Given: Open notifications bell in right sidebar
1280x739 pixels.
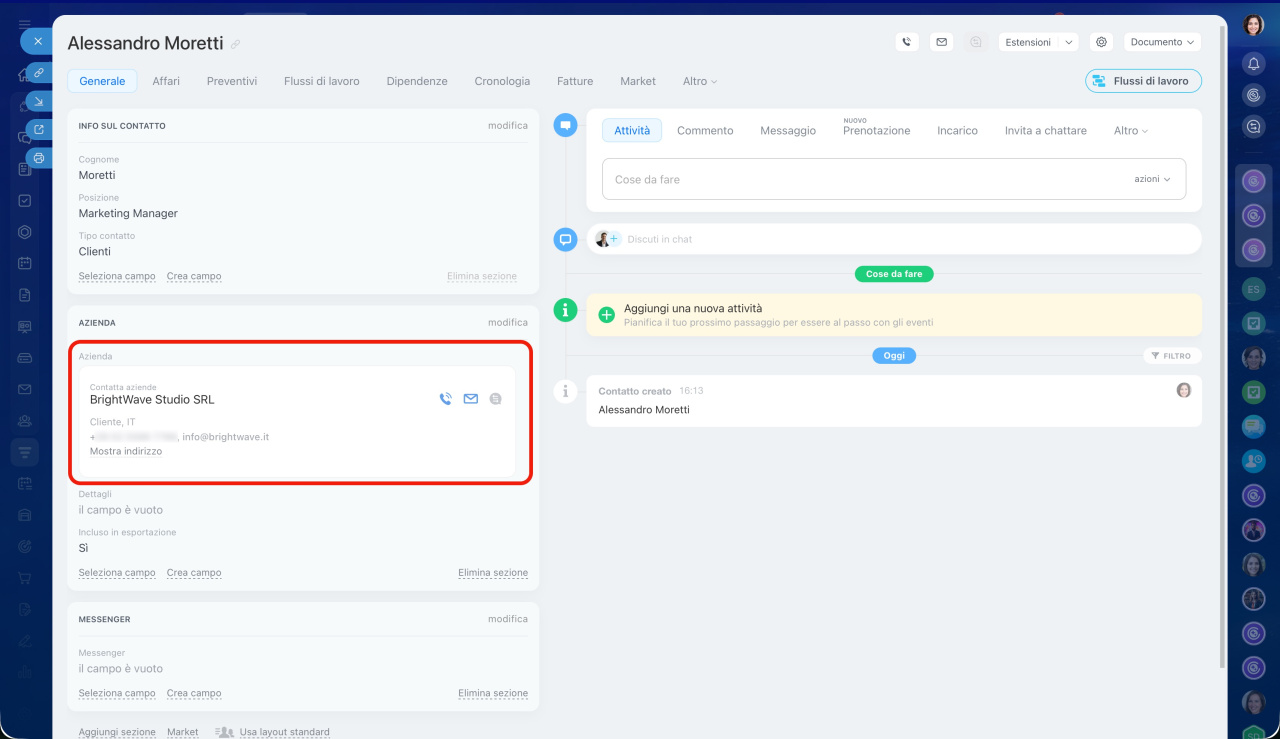Looking at the screenshot, I should pos(1253,63).
